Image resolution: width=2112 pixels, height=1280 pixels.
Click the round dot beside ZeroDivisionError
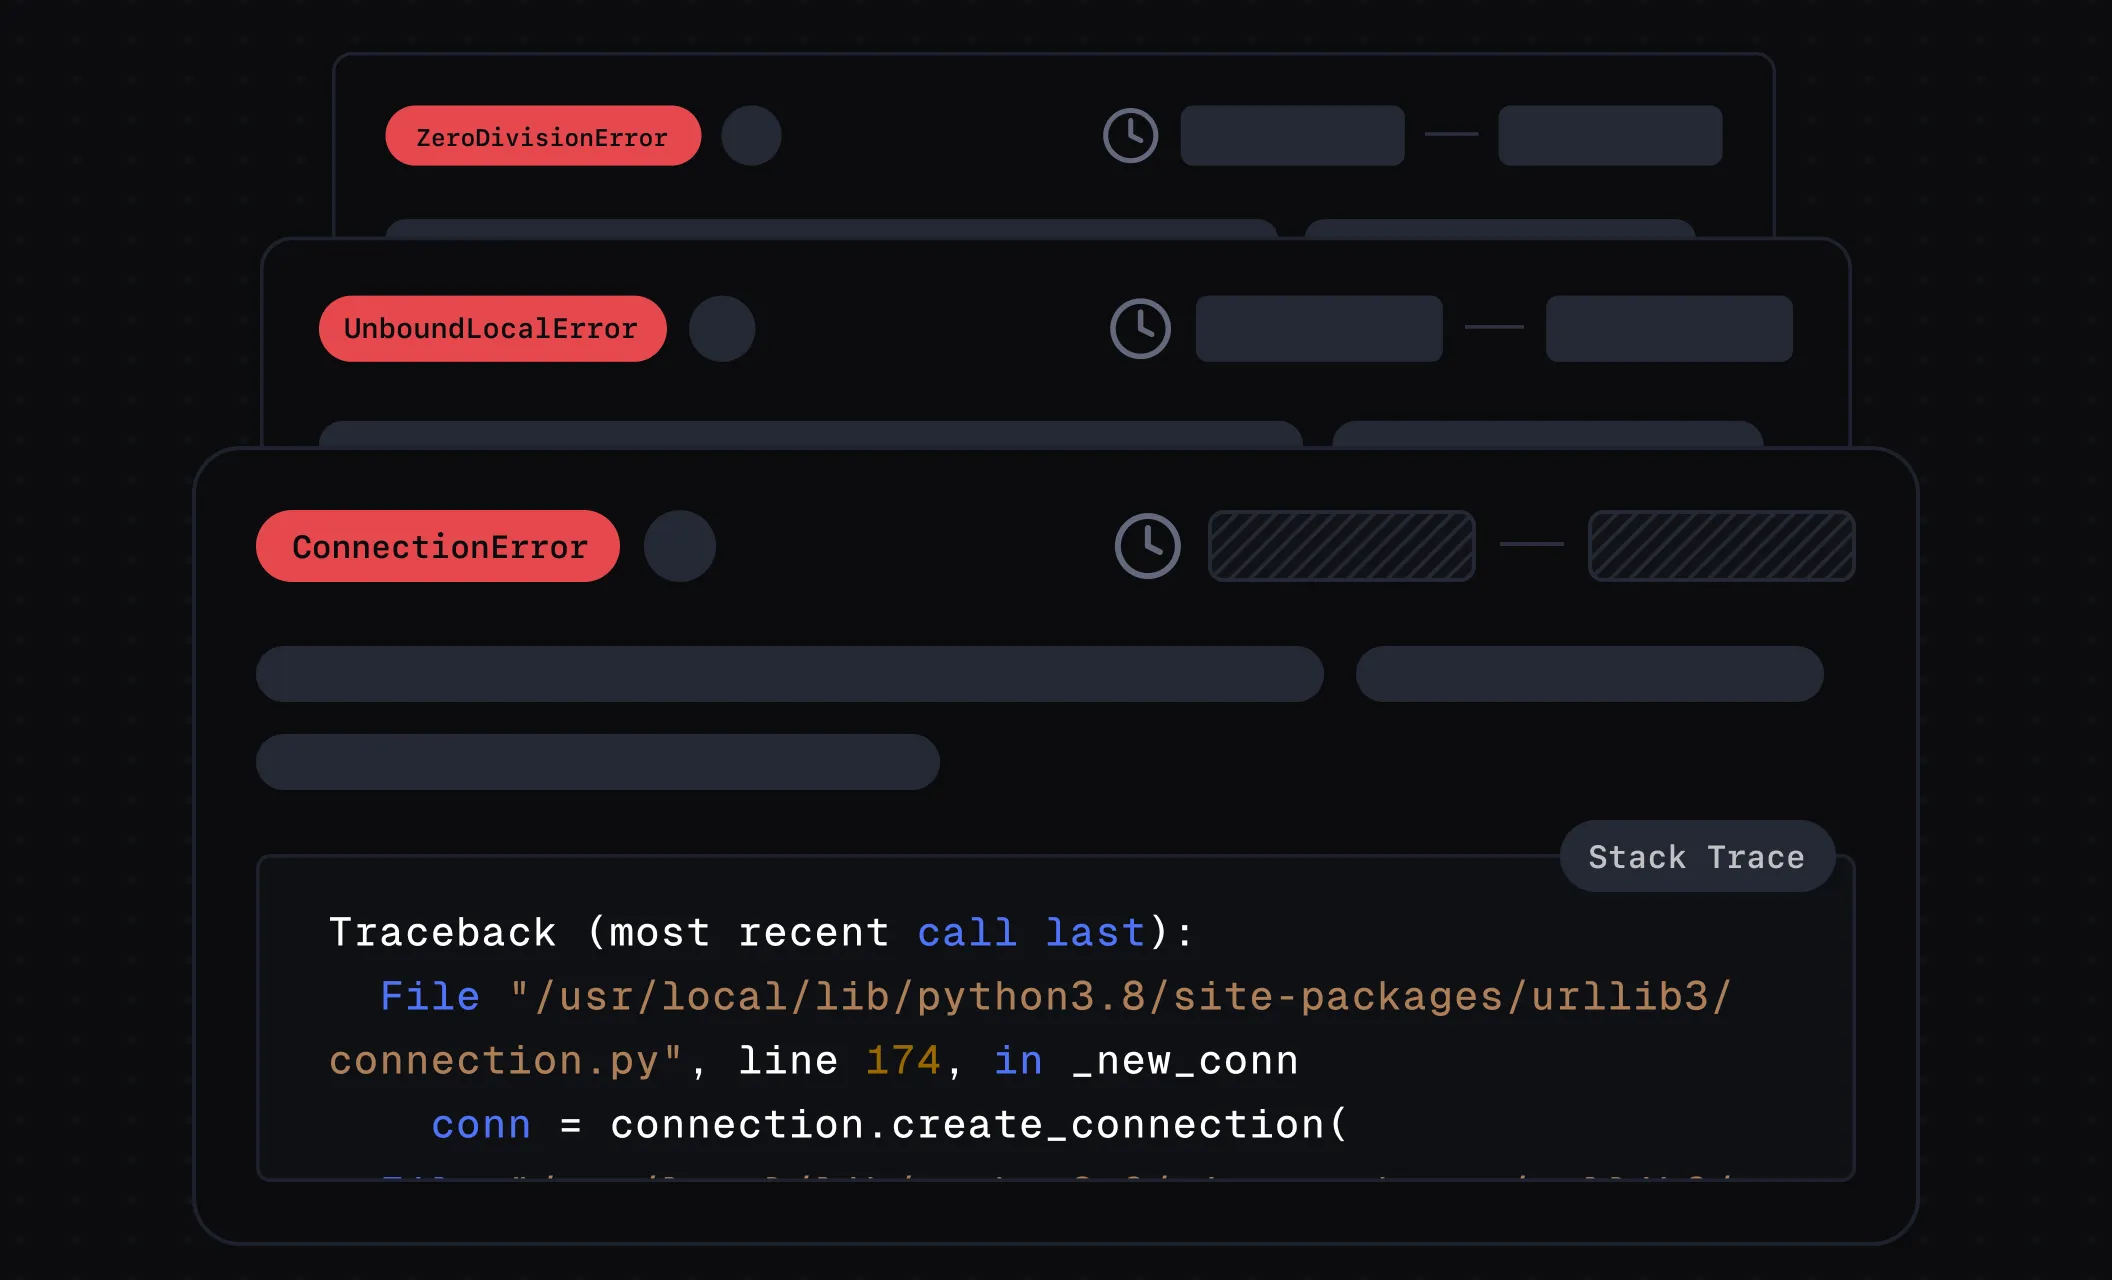pyautogui.click(x=751, y=135)
